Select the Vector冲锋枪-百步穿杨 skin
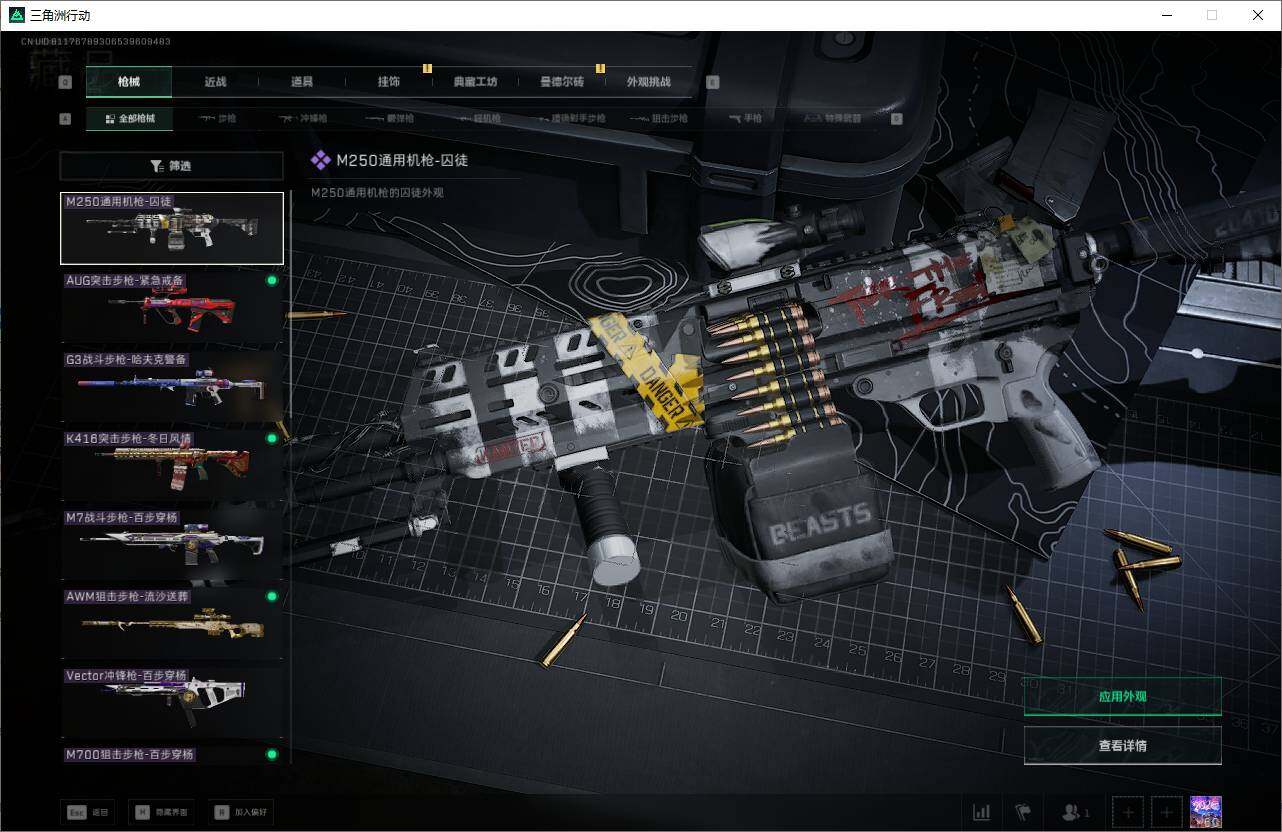 tap(172, 702)
